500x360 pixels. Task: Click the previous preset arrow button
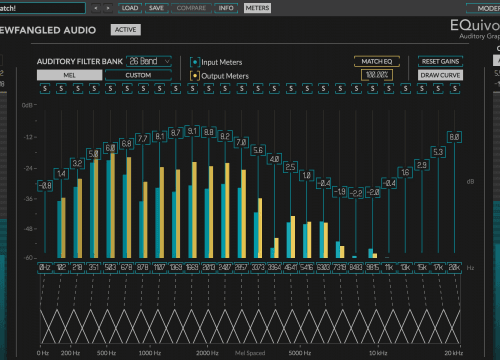pyautogui.click(x=96, y=8)
